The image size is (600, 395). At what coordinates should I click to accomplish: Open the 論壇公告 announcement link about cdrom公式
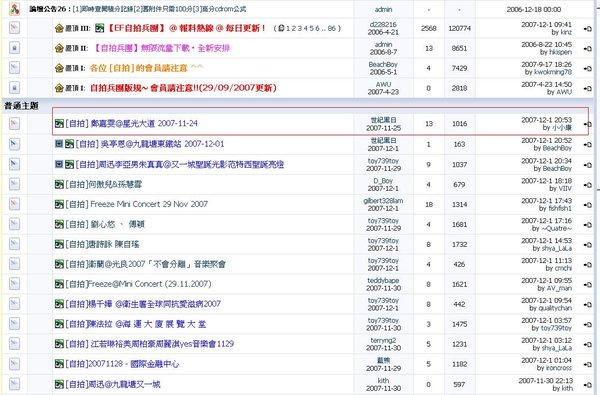point(159,9)
